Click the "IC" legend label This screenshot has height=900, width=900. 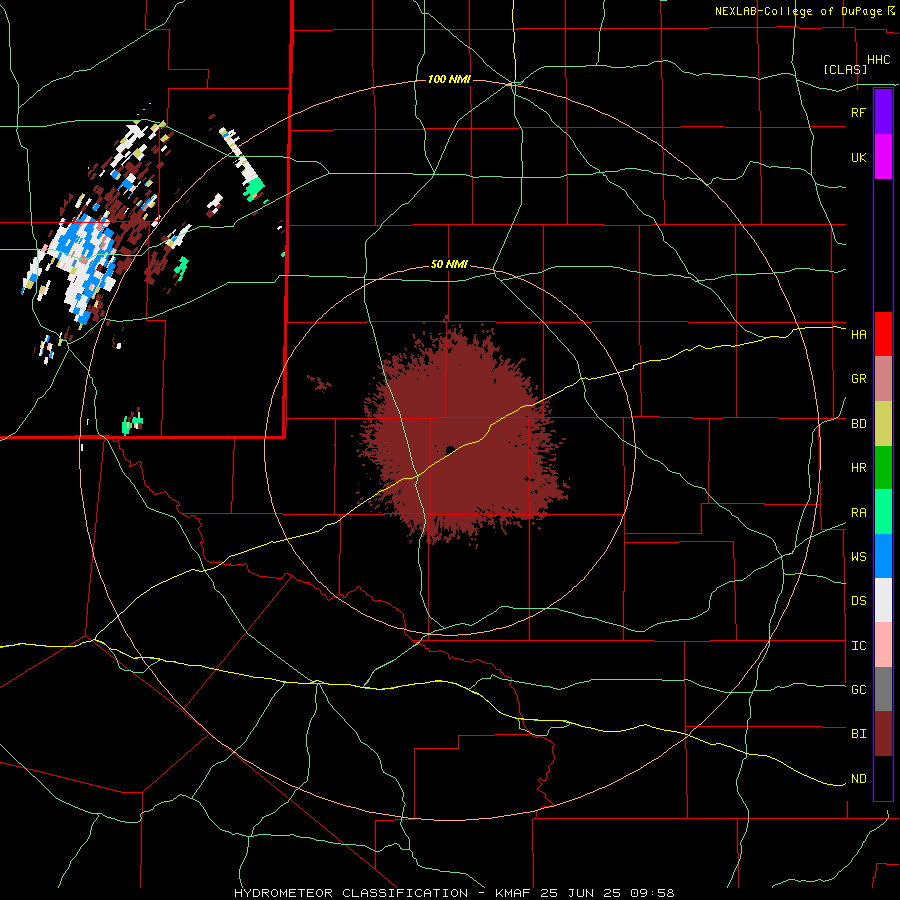[858, 646]
